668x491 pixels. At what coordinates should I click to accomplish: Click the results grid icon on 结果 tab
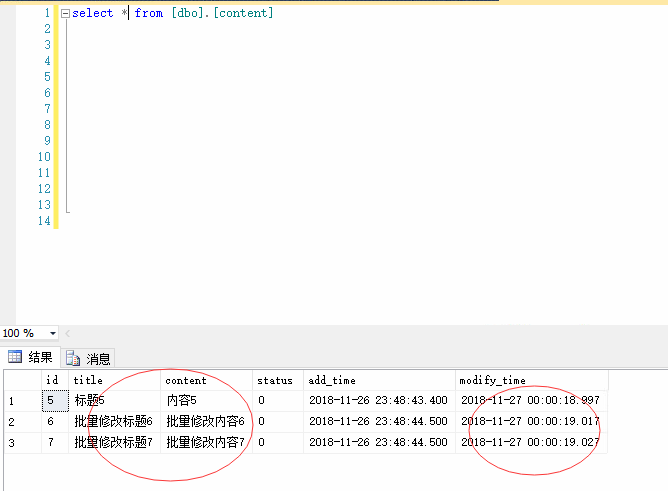[15, 356]
